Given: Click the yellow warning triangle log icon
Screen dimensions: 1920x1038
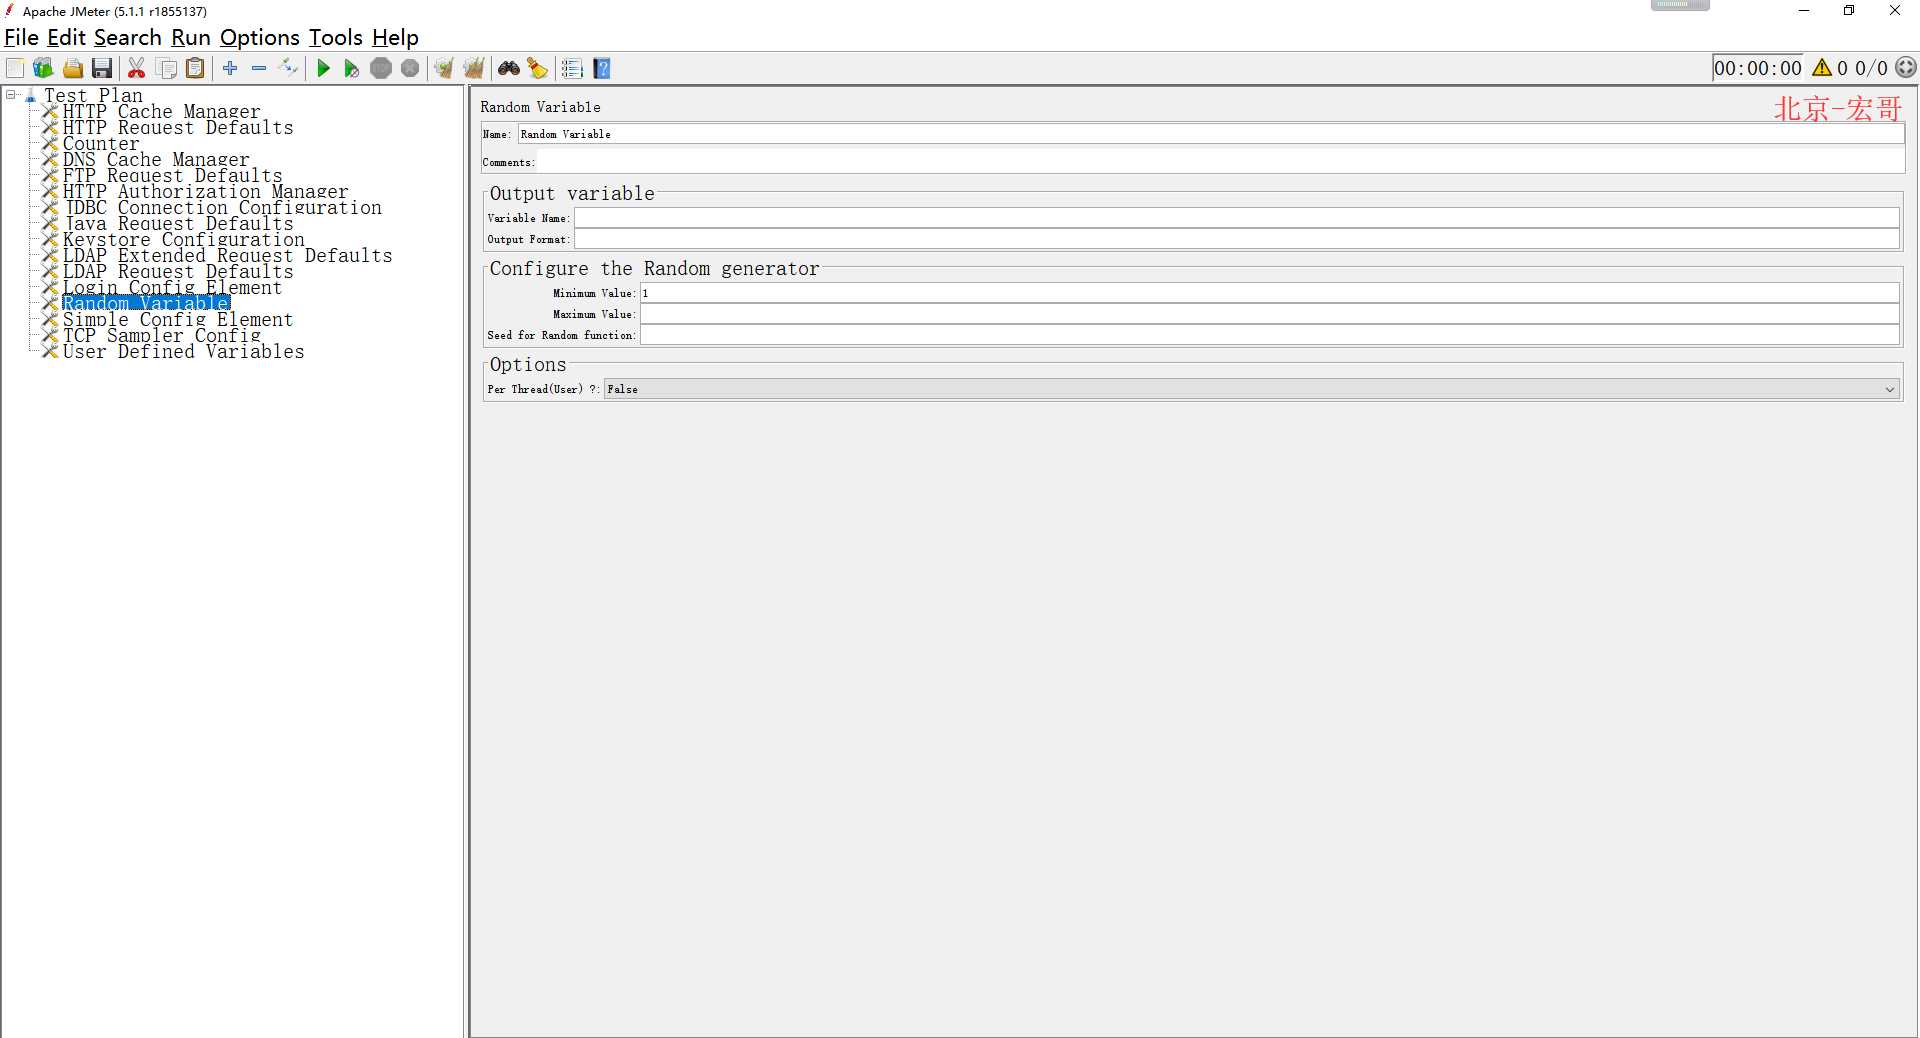Looking at the screenshot, I should pyautogui.click(x=1822, y=68).
